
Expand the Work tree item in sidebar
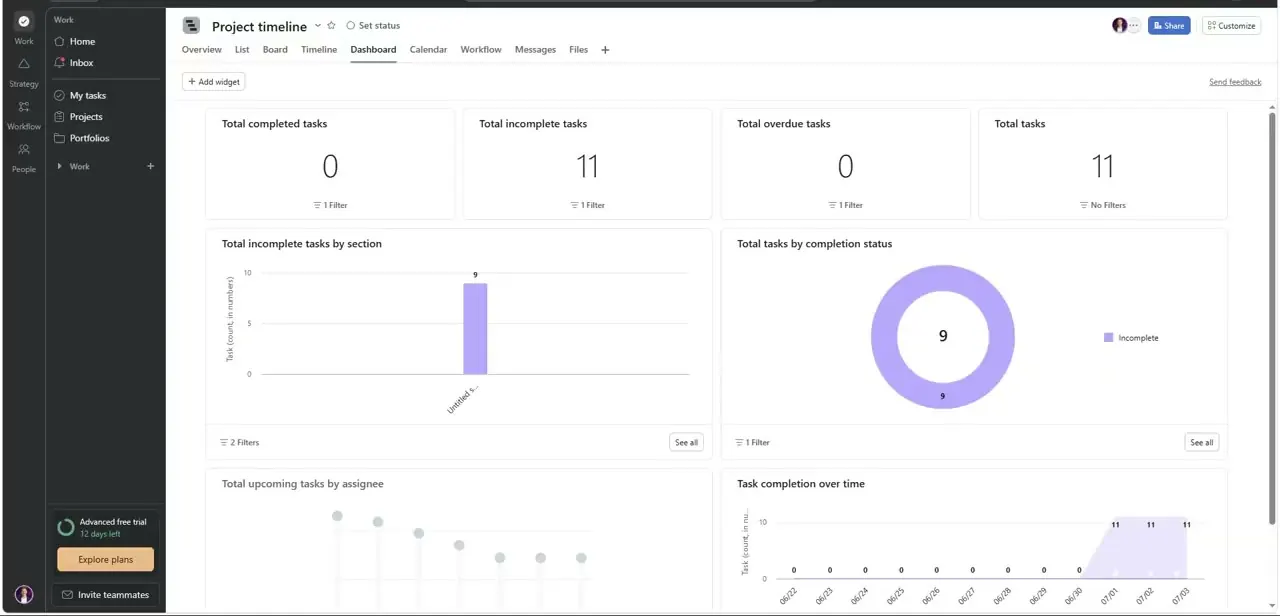coord(60,166)
